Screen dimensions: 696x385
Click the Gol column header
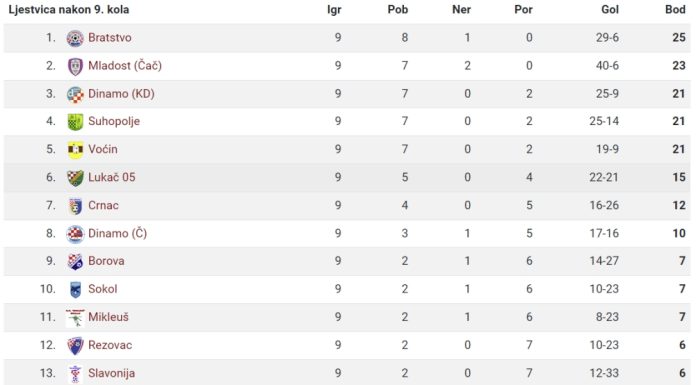pyautogui.click(x=610, y=9)
